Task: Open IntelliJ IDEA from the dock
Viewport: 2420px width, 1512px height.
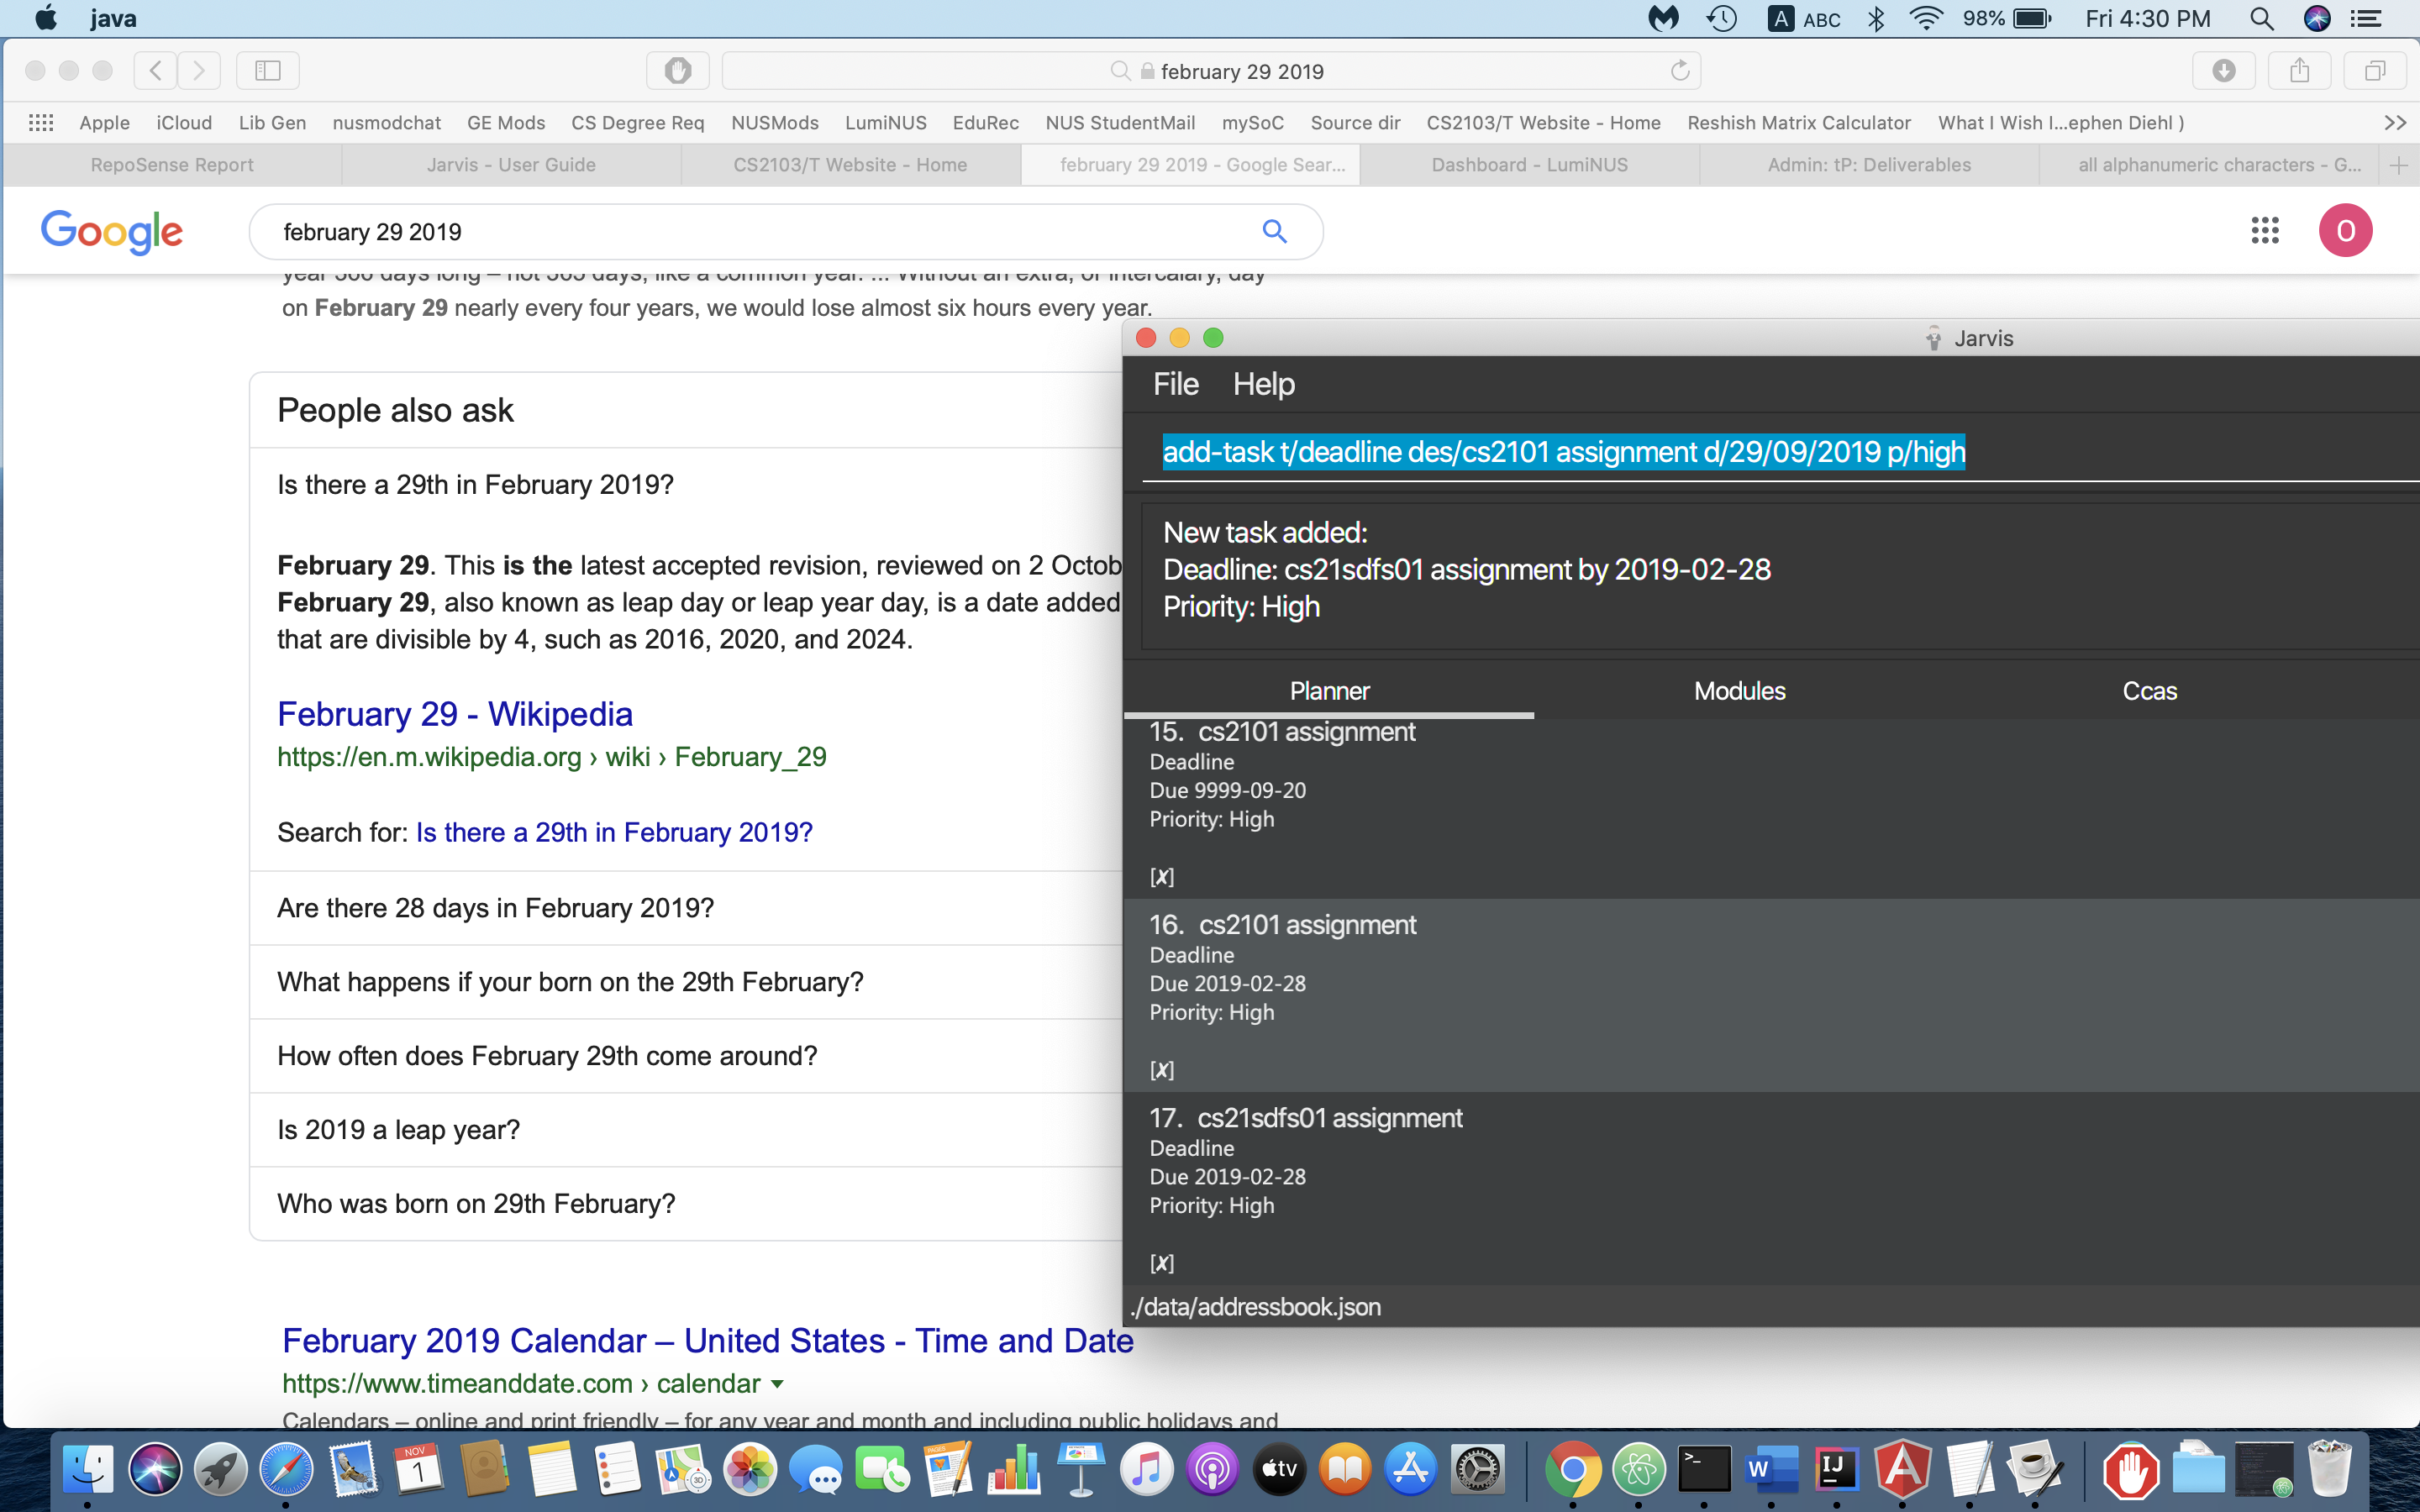Action: [1837, 1469]
